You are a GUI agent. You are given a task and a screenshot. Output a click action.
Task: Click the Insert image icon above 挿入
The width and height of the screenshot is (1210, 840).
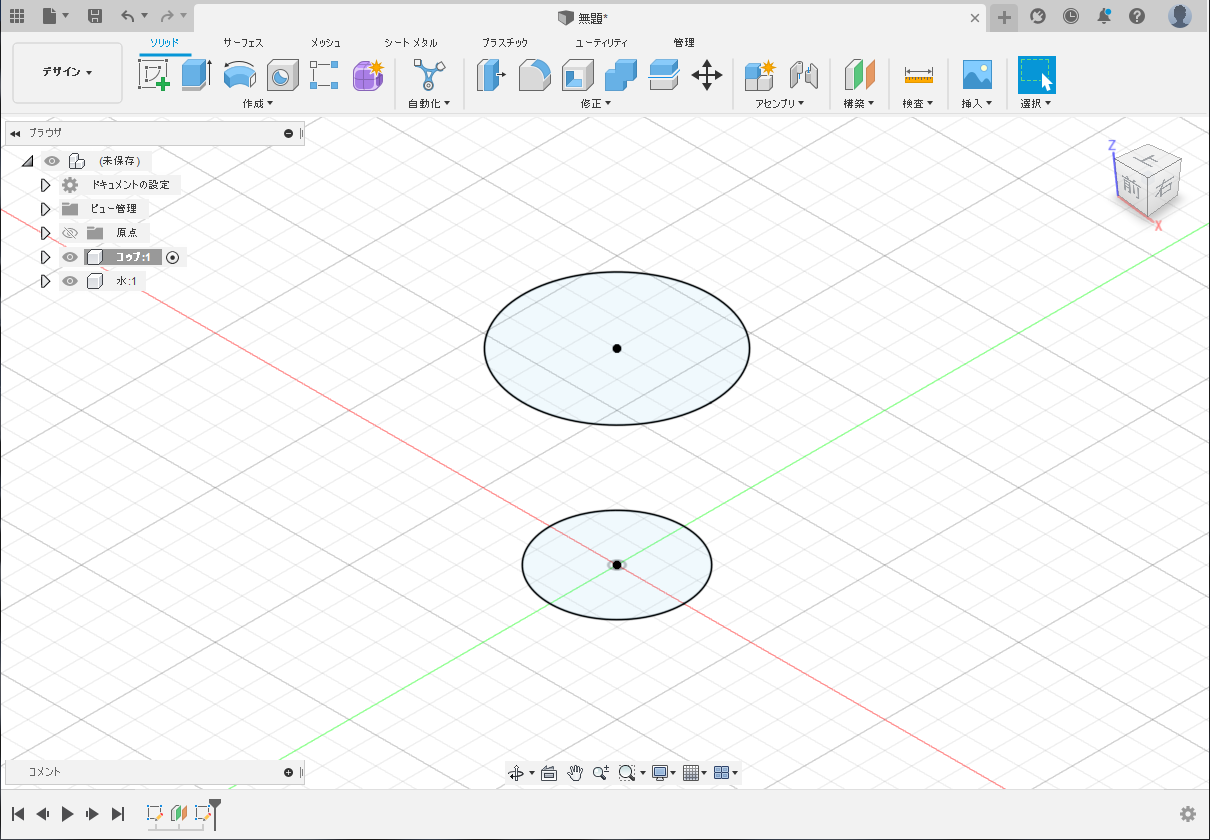click(x=976, y=75)
